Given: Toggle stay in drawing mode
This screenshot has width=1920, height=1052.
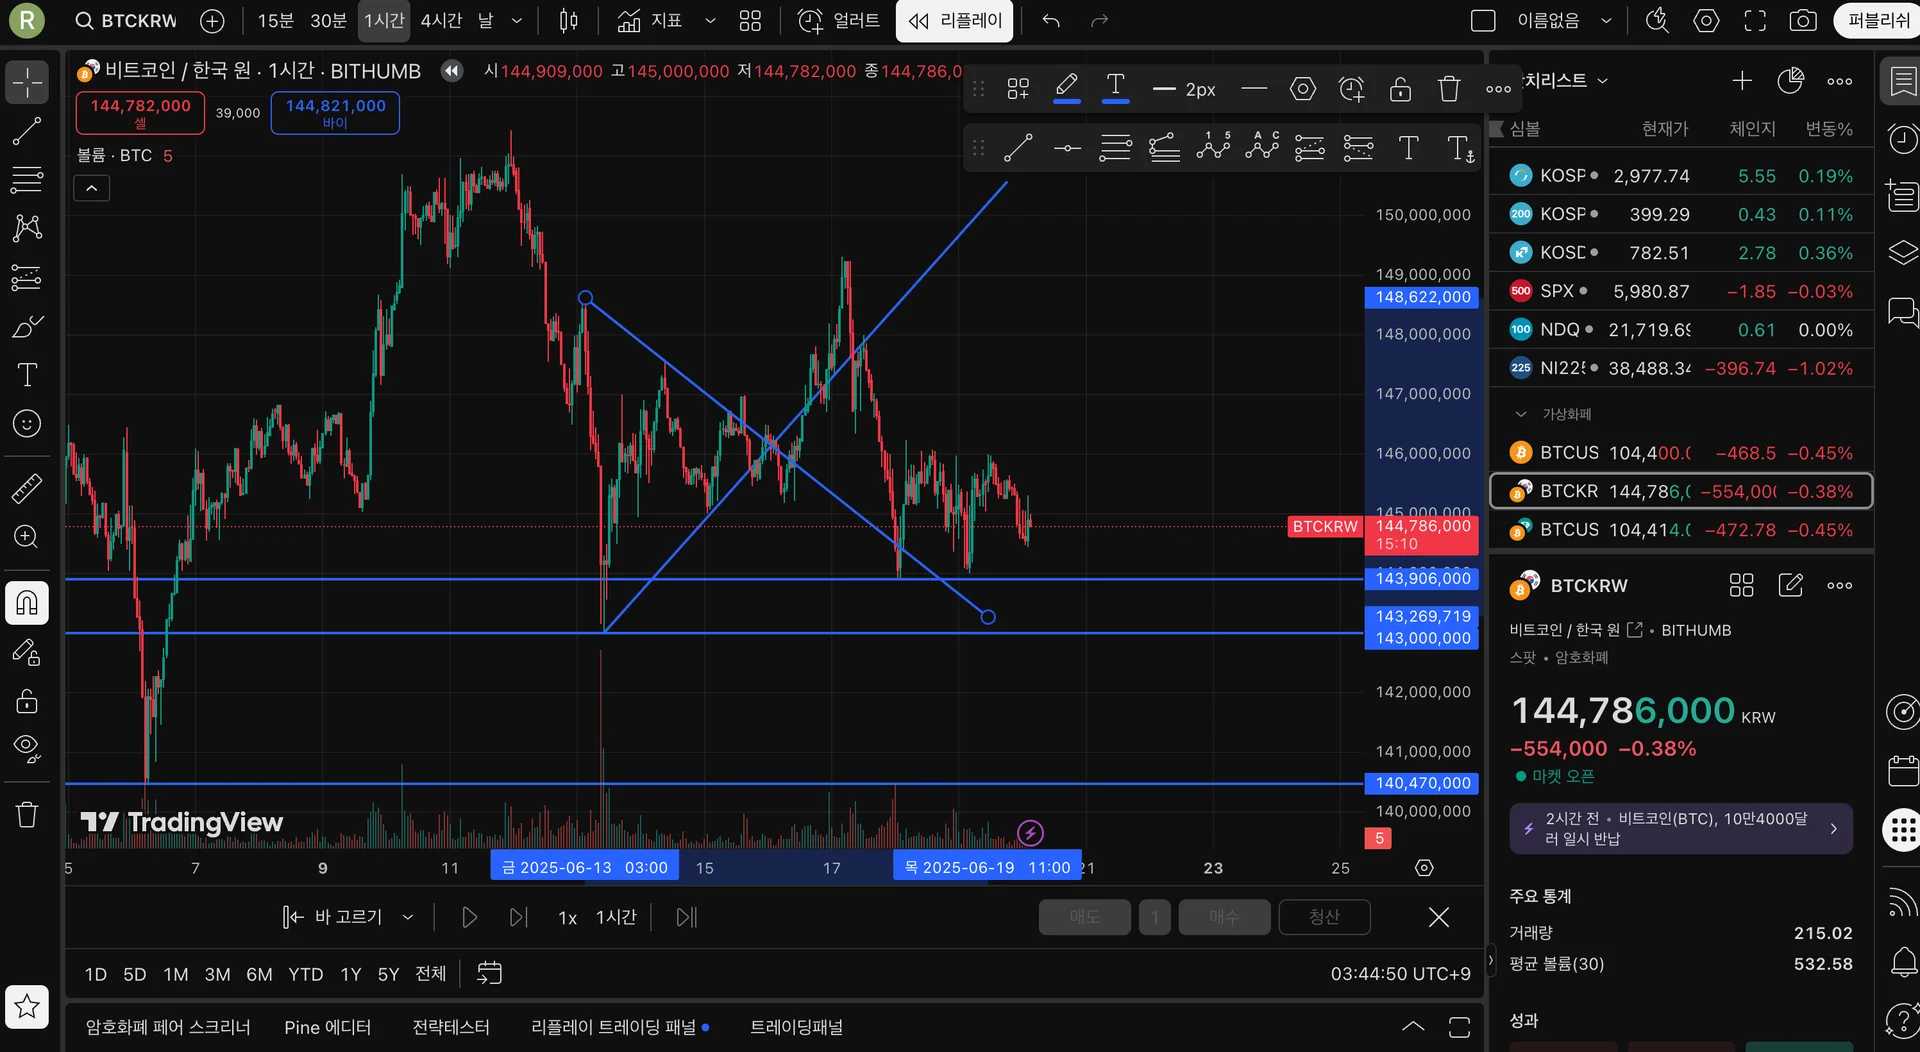Looking at the screenshot, I should [x=27, y=652].
